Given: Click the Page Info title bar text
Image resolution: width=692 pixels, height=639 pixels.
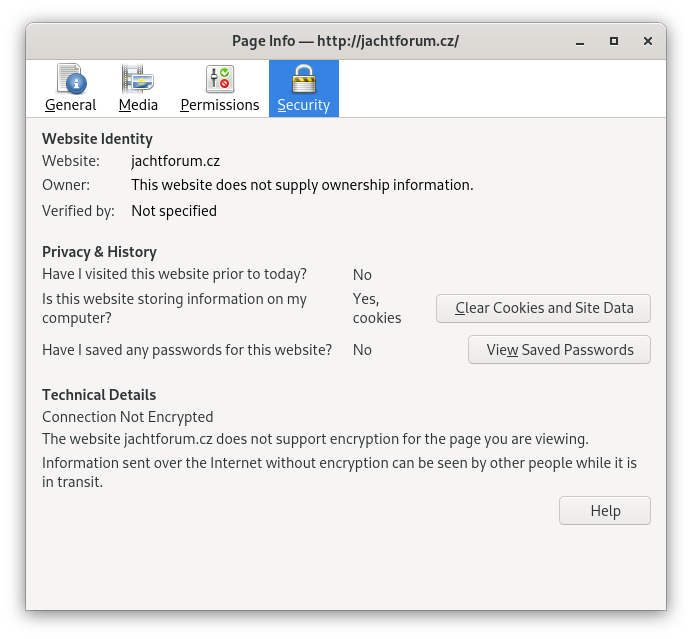Looking at the screenshot, I should click(345, 41).
